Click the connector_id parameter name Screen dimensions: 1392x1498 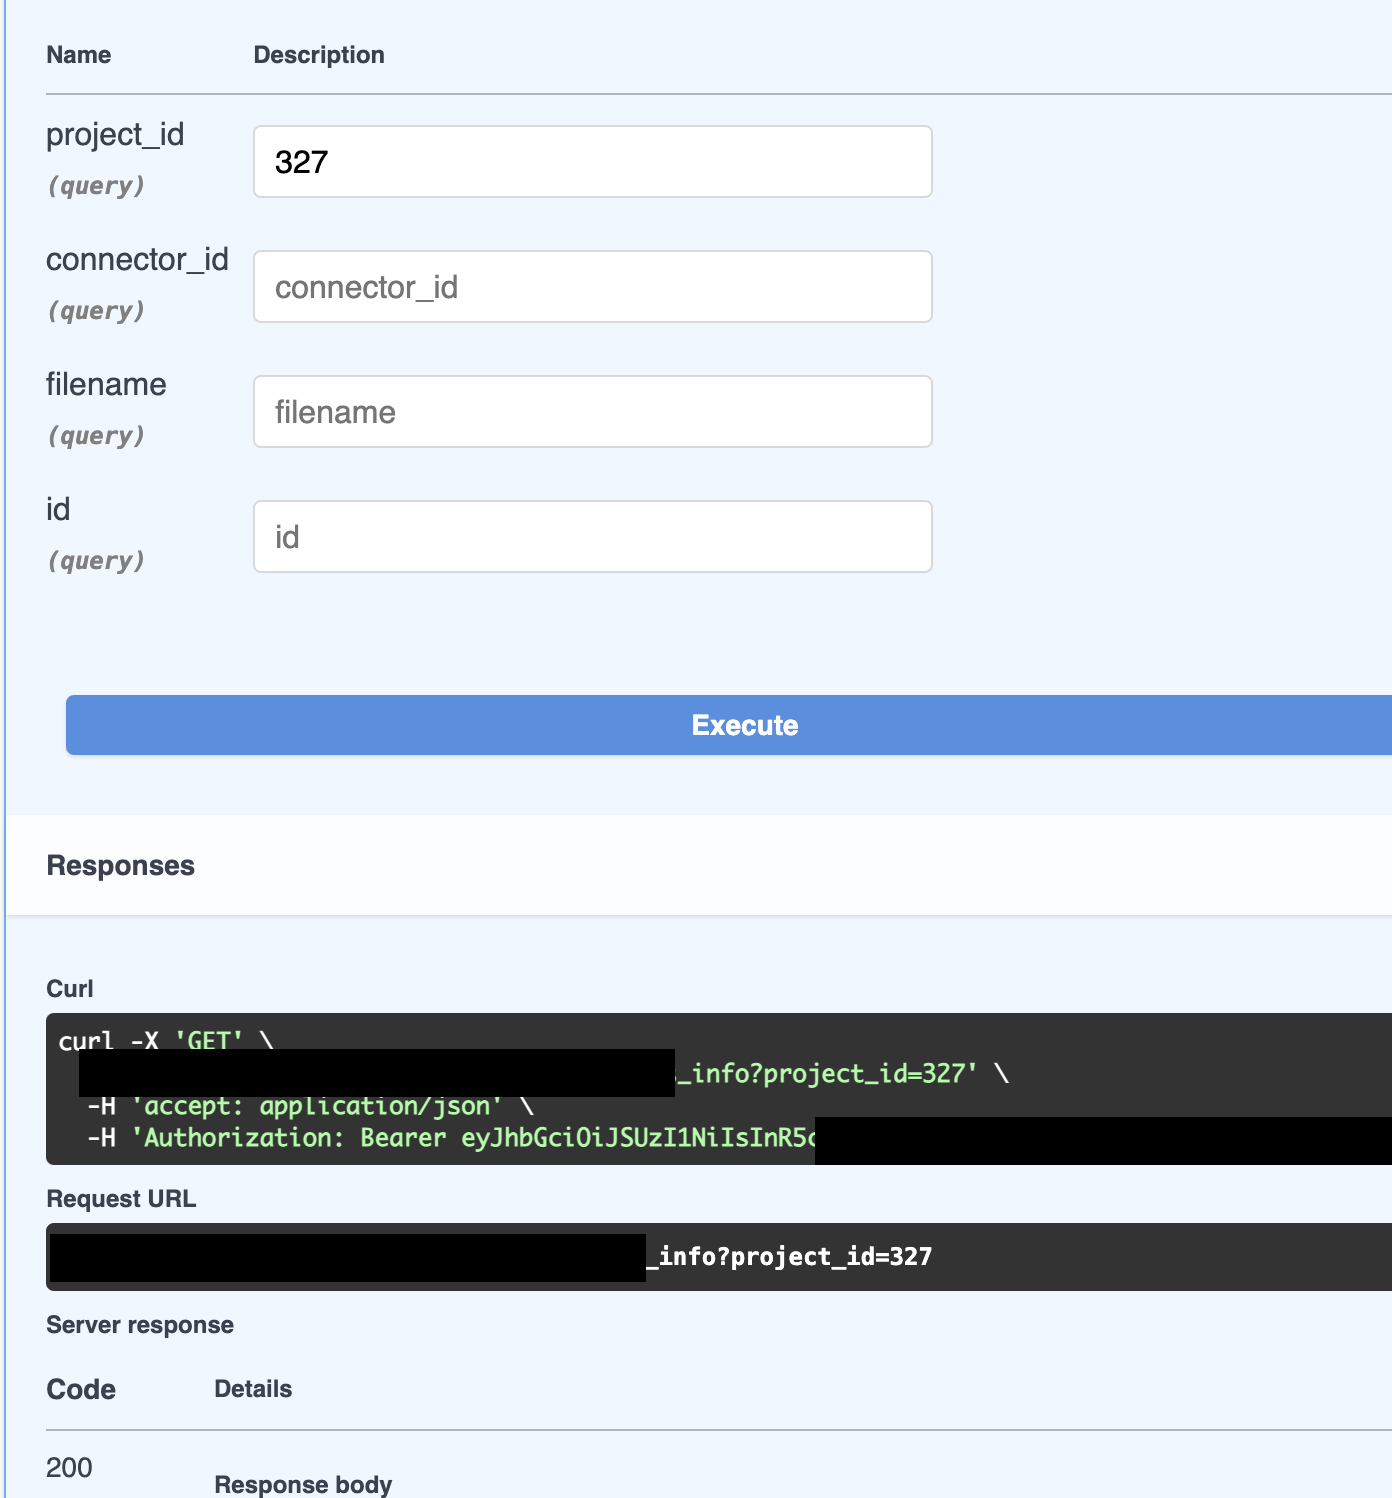(137, 260)
